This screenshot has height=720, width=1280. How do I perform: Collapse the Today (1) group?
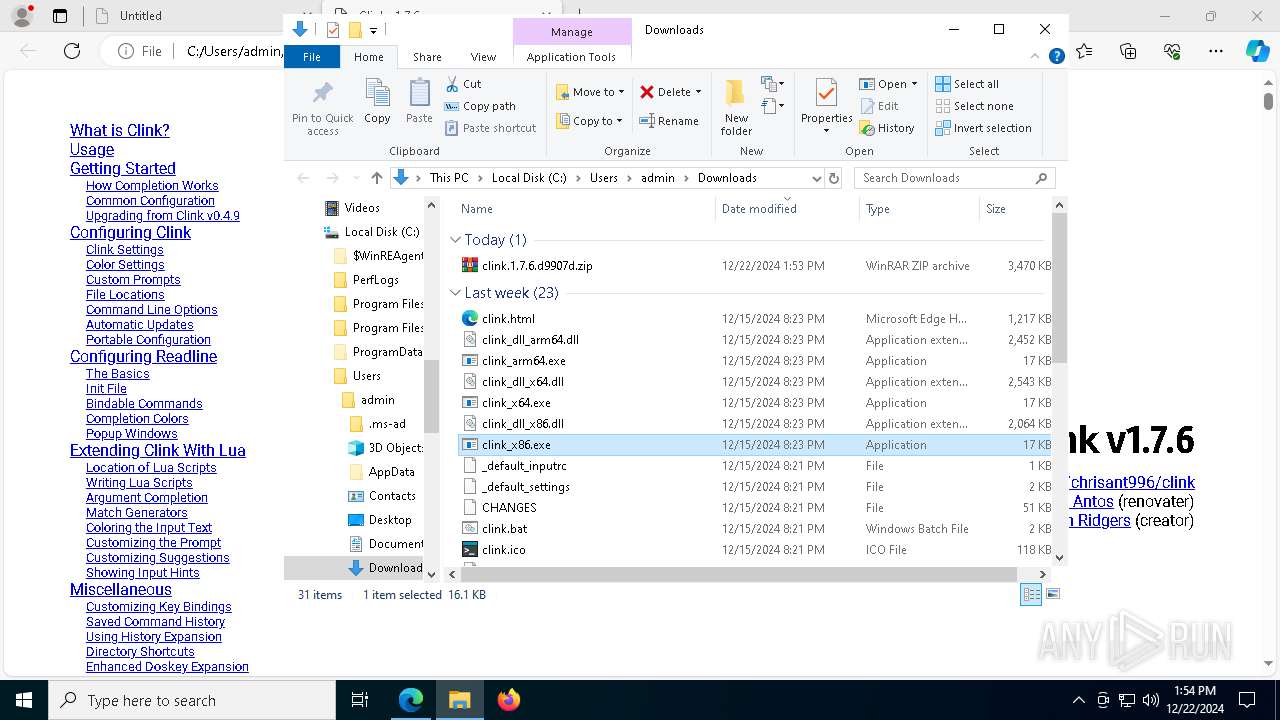pyautogui.click(x=455, y=240)
